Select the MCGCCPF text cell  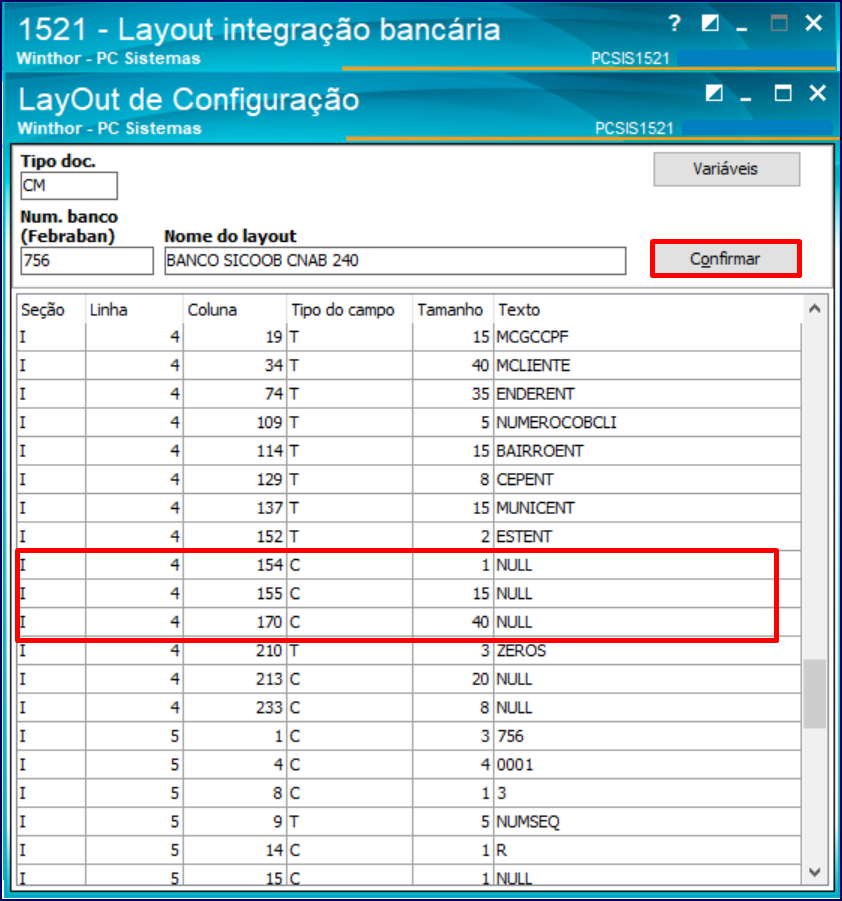(647, 337)
